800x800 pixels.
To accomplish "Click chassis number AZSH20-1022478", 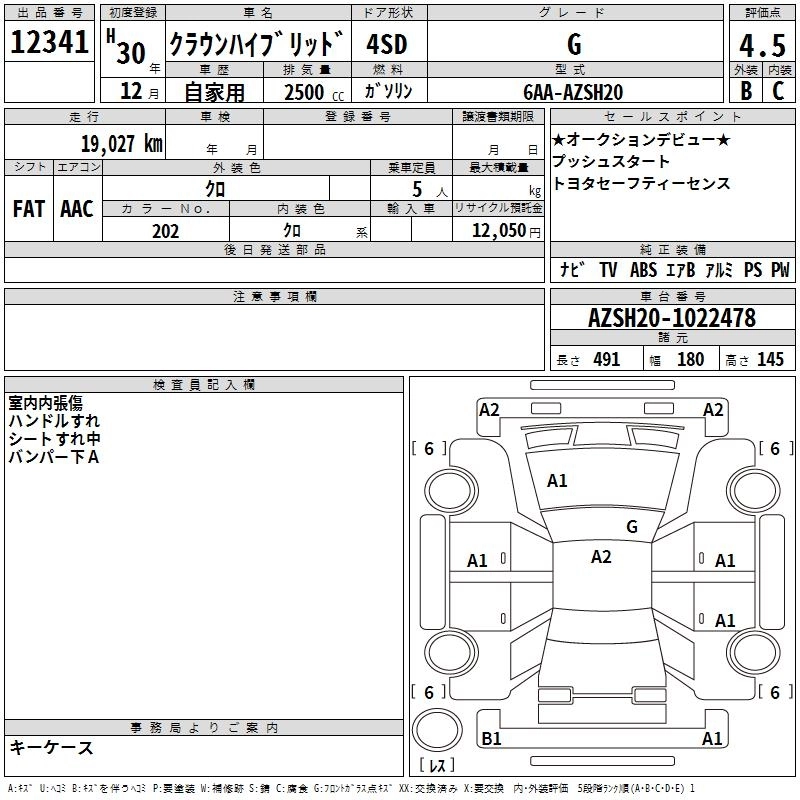I will click(x=672, y=318).
